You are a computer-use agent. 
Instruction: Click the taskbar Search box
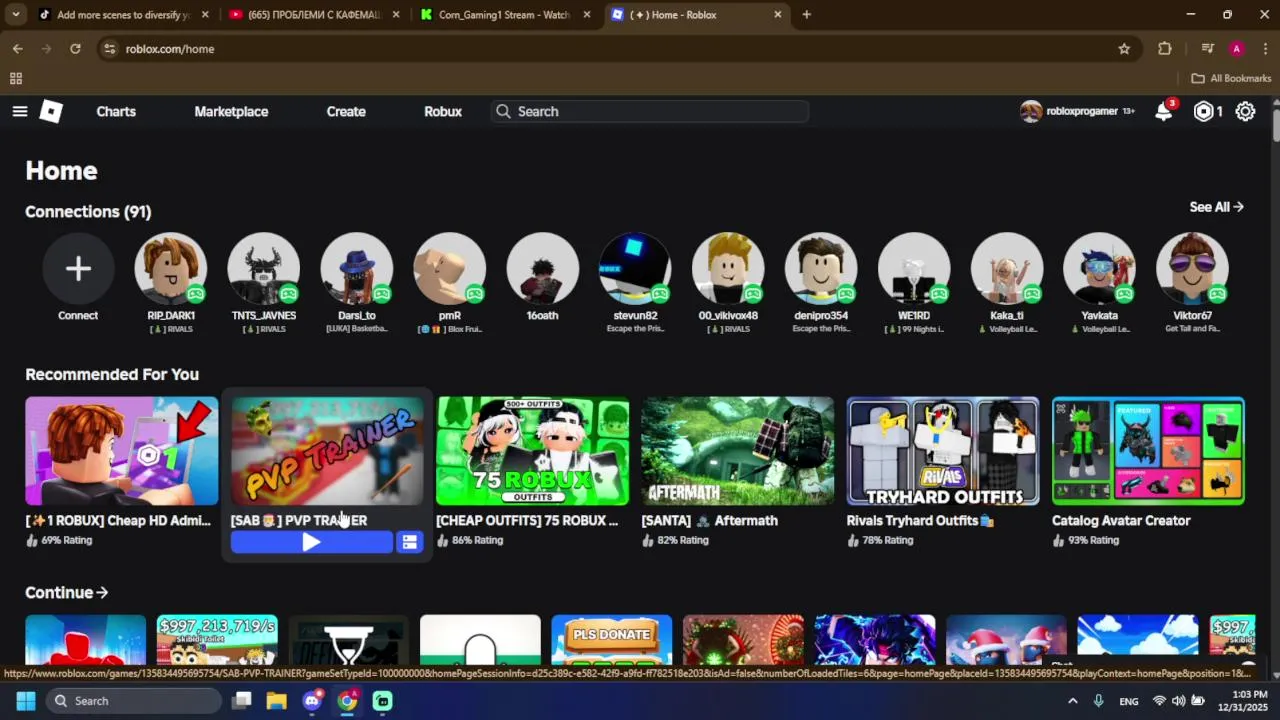click(x=134, y=701)
